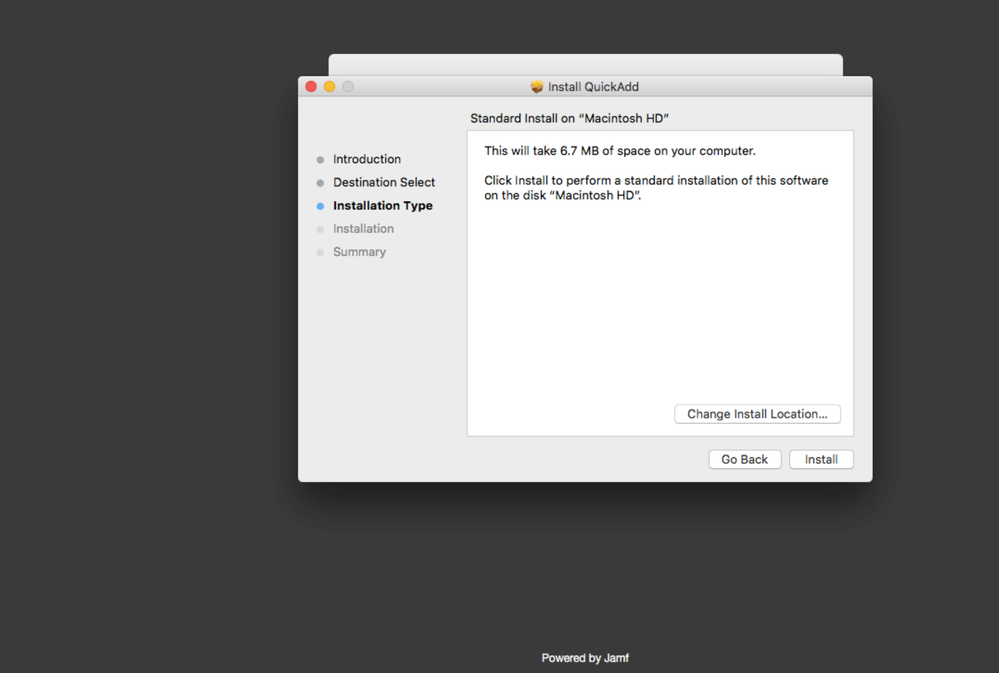The height and width of the screenshot is (673, 999).
Task: Click the Install QuickAdd window title
Action: point(593,87)
